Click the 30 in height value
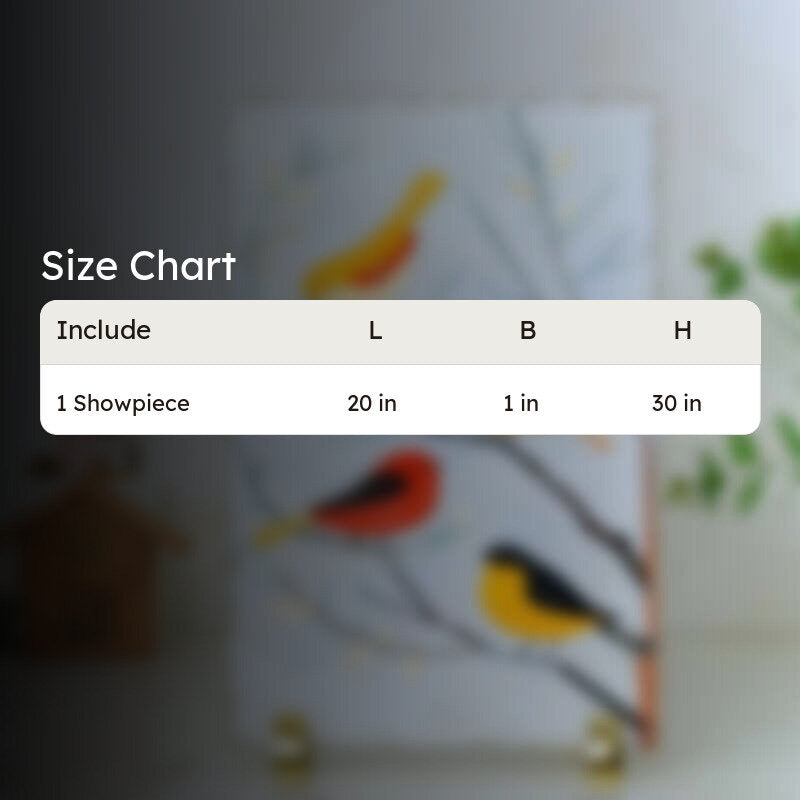The width and height of the screenshot is (800, 800). [x=677, y=404]
